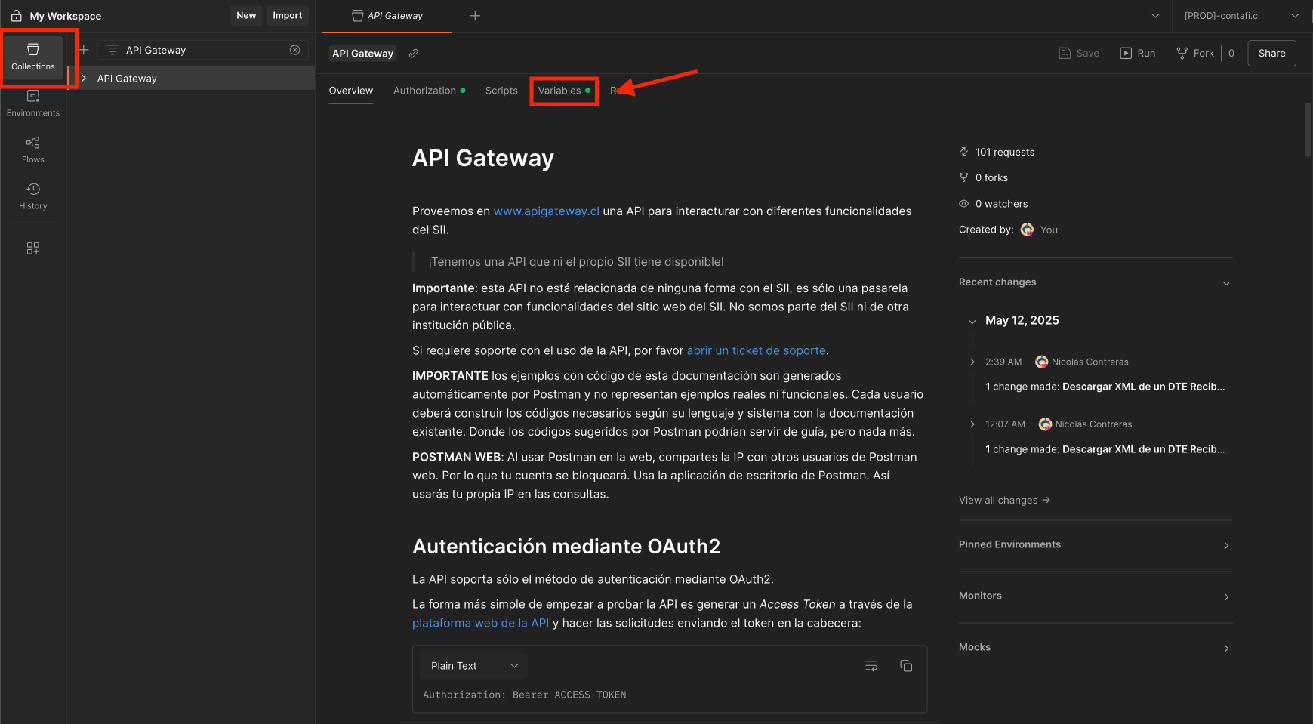Run the collection
Screen dimensions: 1313x724
1138,53
